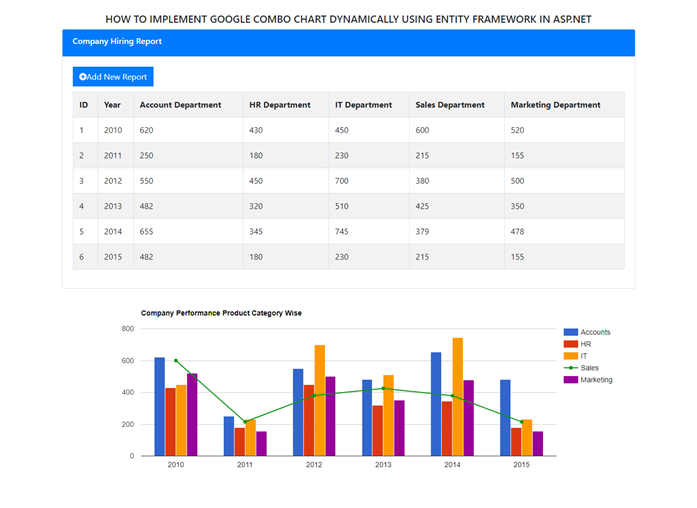Click Marketing value 520 for 2010
697x508 pixels.
tap(517, 130)
